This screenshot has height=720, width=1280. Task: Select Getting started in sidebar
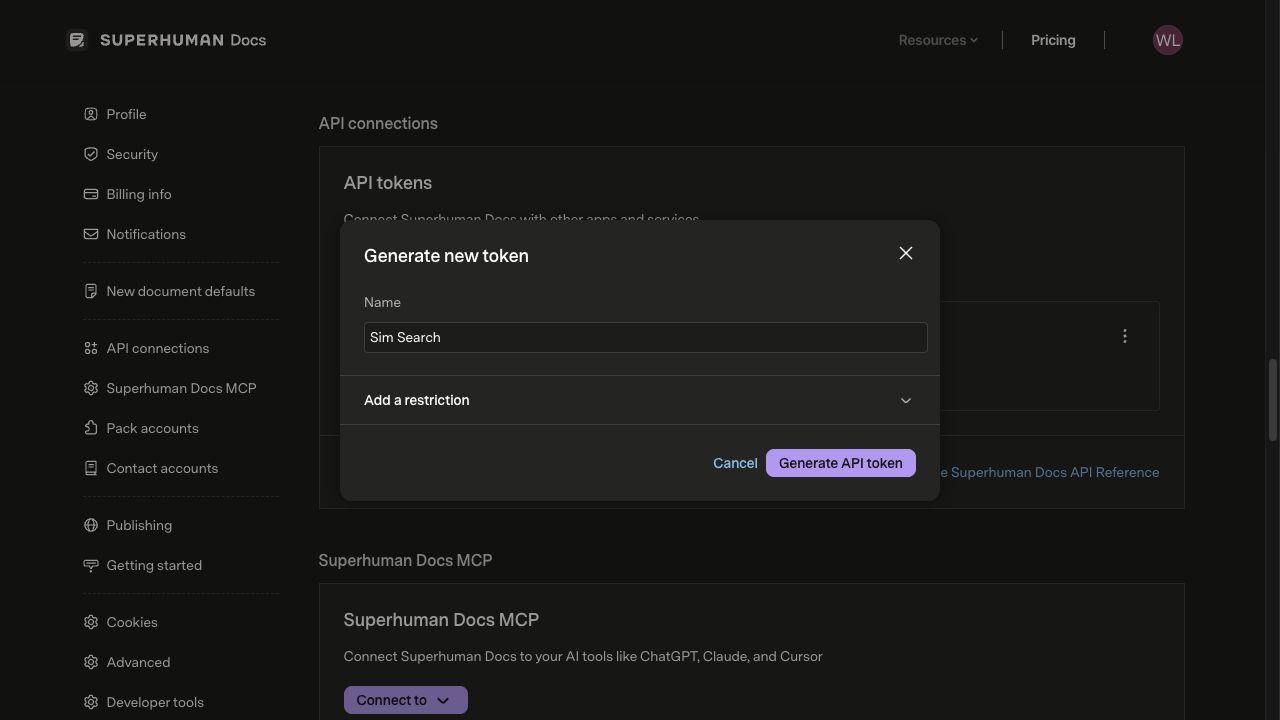pos(154,565)
